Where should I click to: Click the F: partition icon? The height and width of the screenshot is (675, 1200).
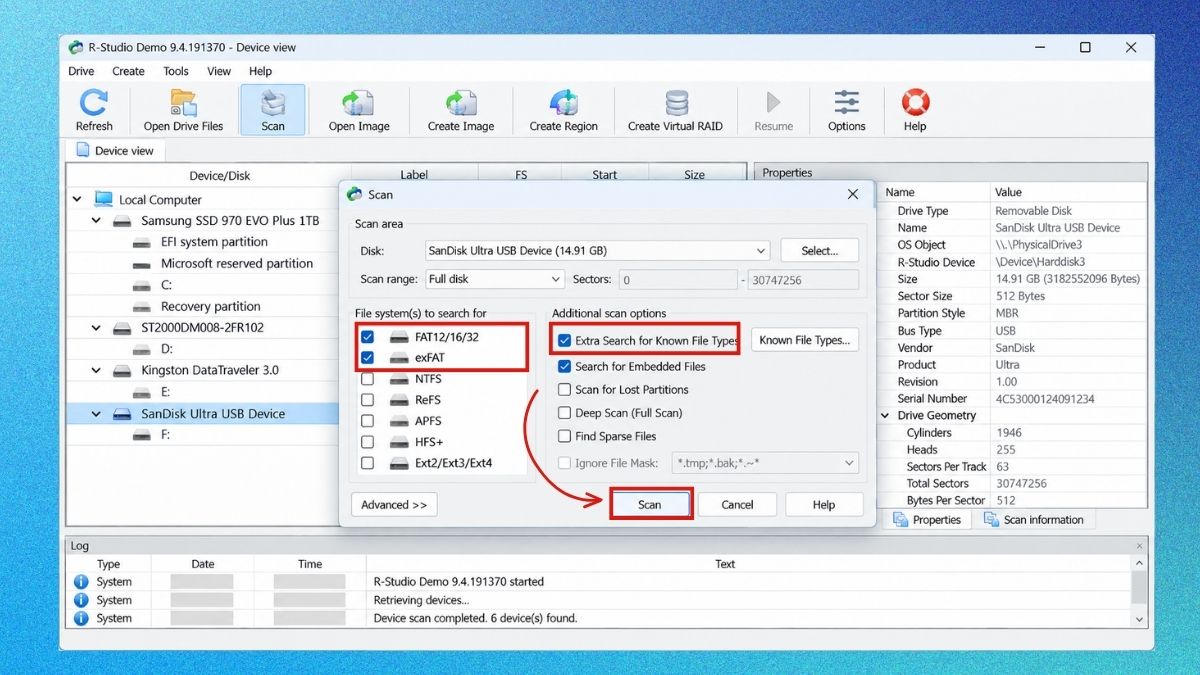click(143, 435)
